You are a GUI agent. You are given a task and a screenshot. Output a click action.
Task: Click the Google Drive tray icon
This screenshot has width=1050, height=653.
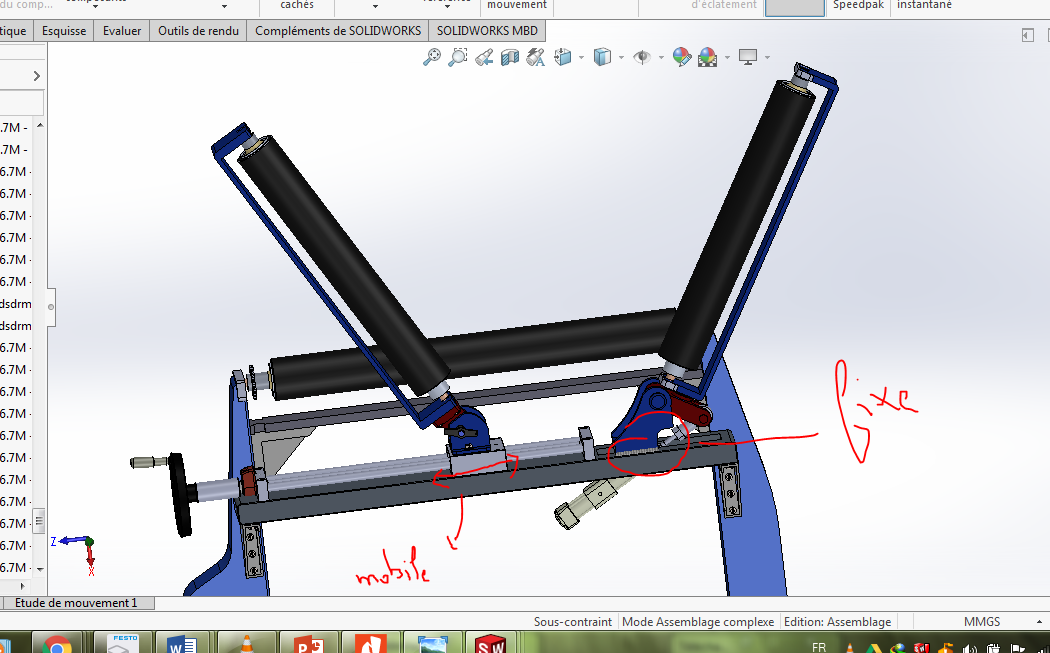pos(873,648)
